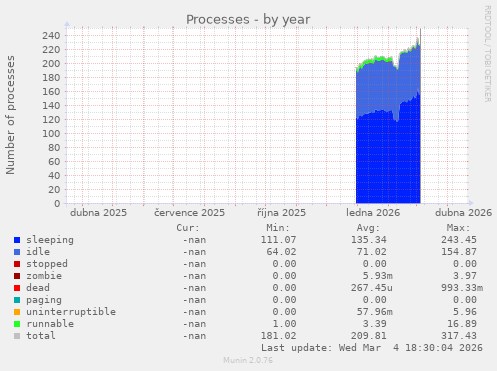Click the 'Number of processes' axis label

[10, 115]
